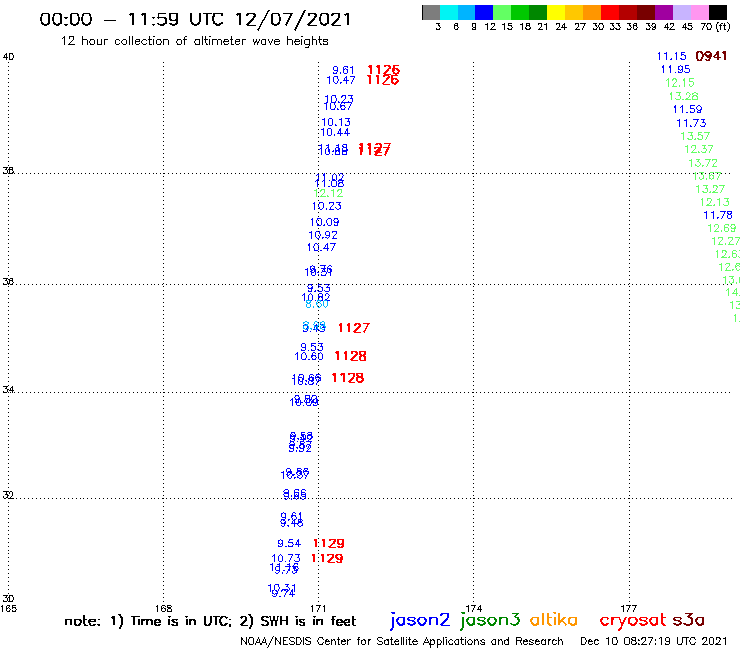Select the cyan legend color swatch
This screenshot has width=740, height=650.
click(x=449, y=12)
